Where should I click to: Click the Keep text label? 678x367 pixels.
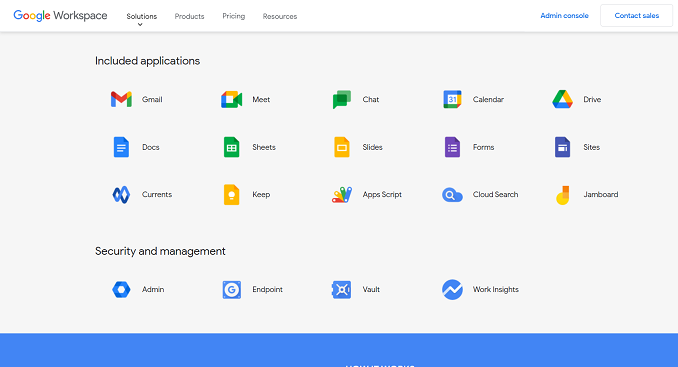click(261, 195)
